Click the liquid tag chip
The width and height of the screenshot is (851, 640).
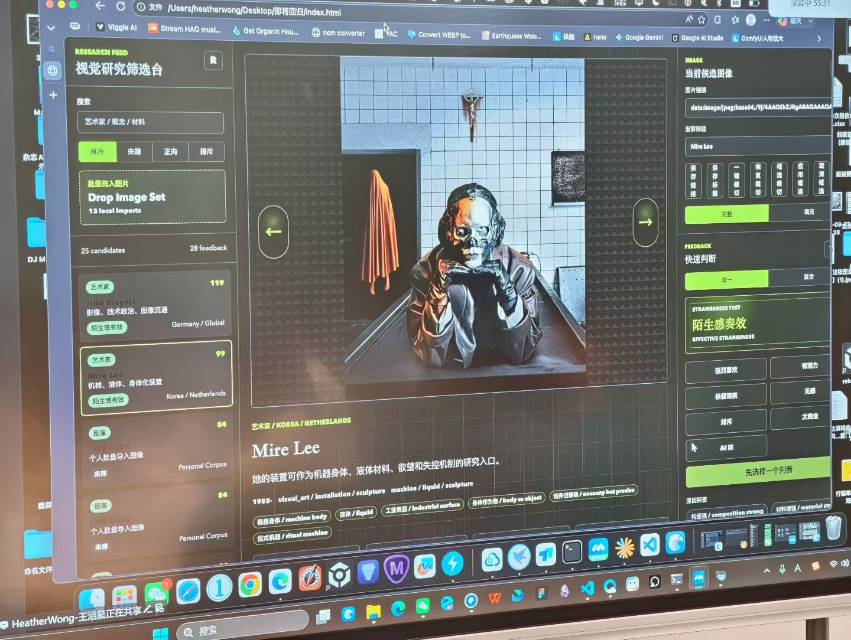[x=356, y=512]
